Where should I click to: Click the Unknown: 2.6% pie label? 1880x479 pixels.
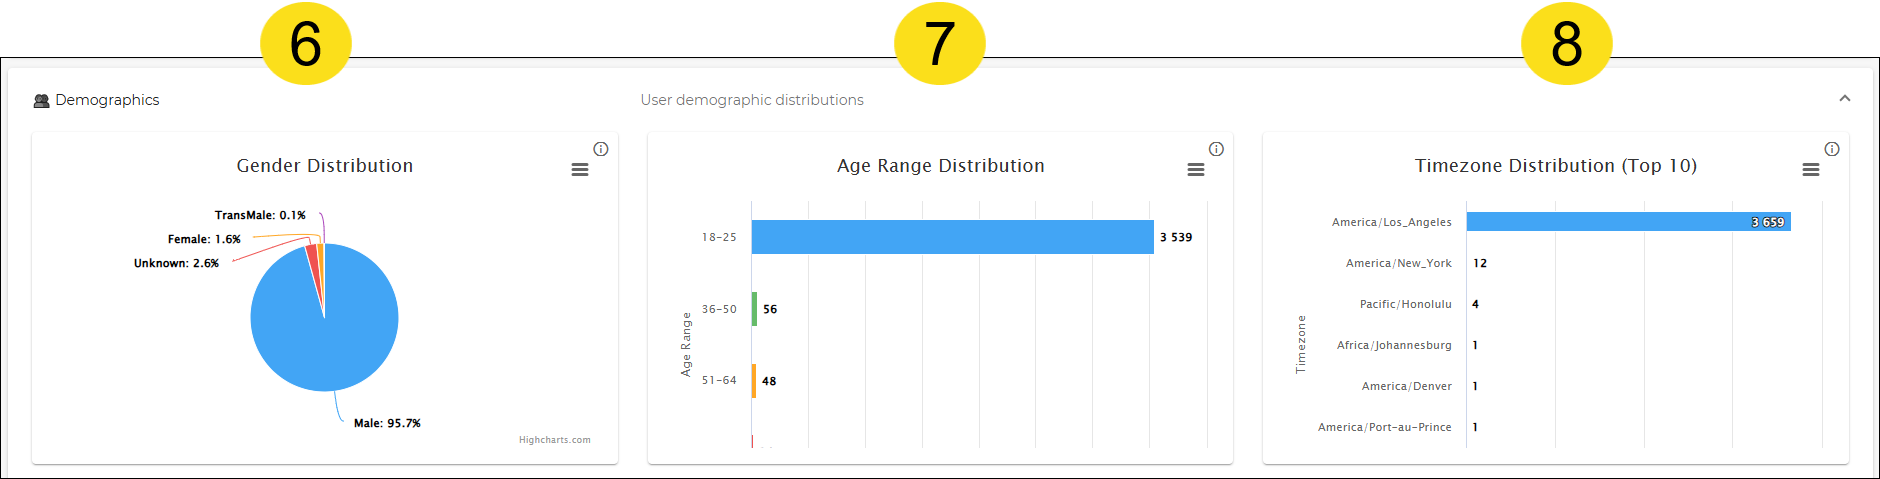click(x=176, y=264)
